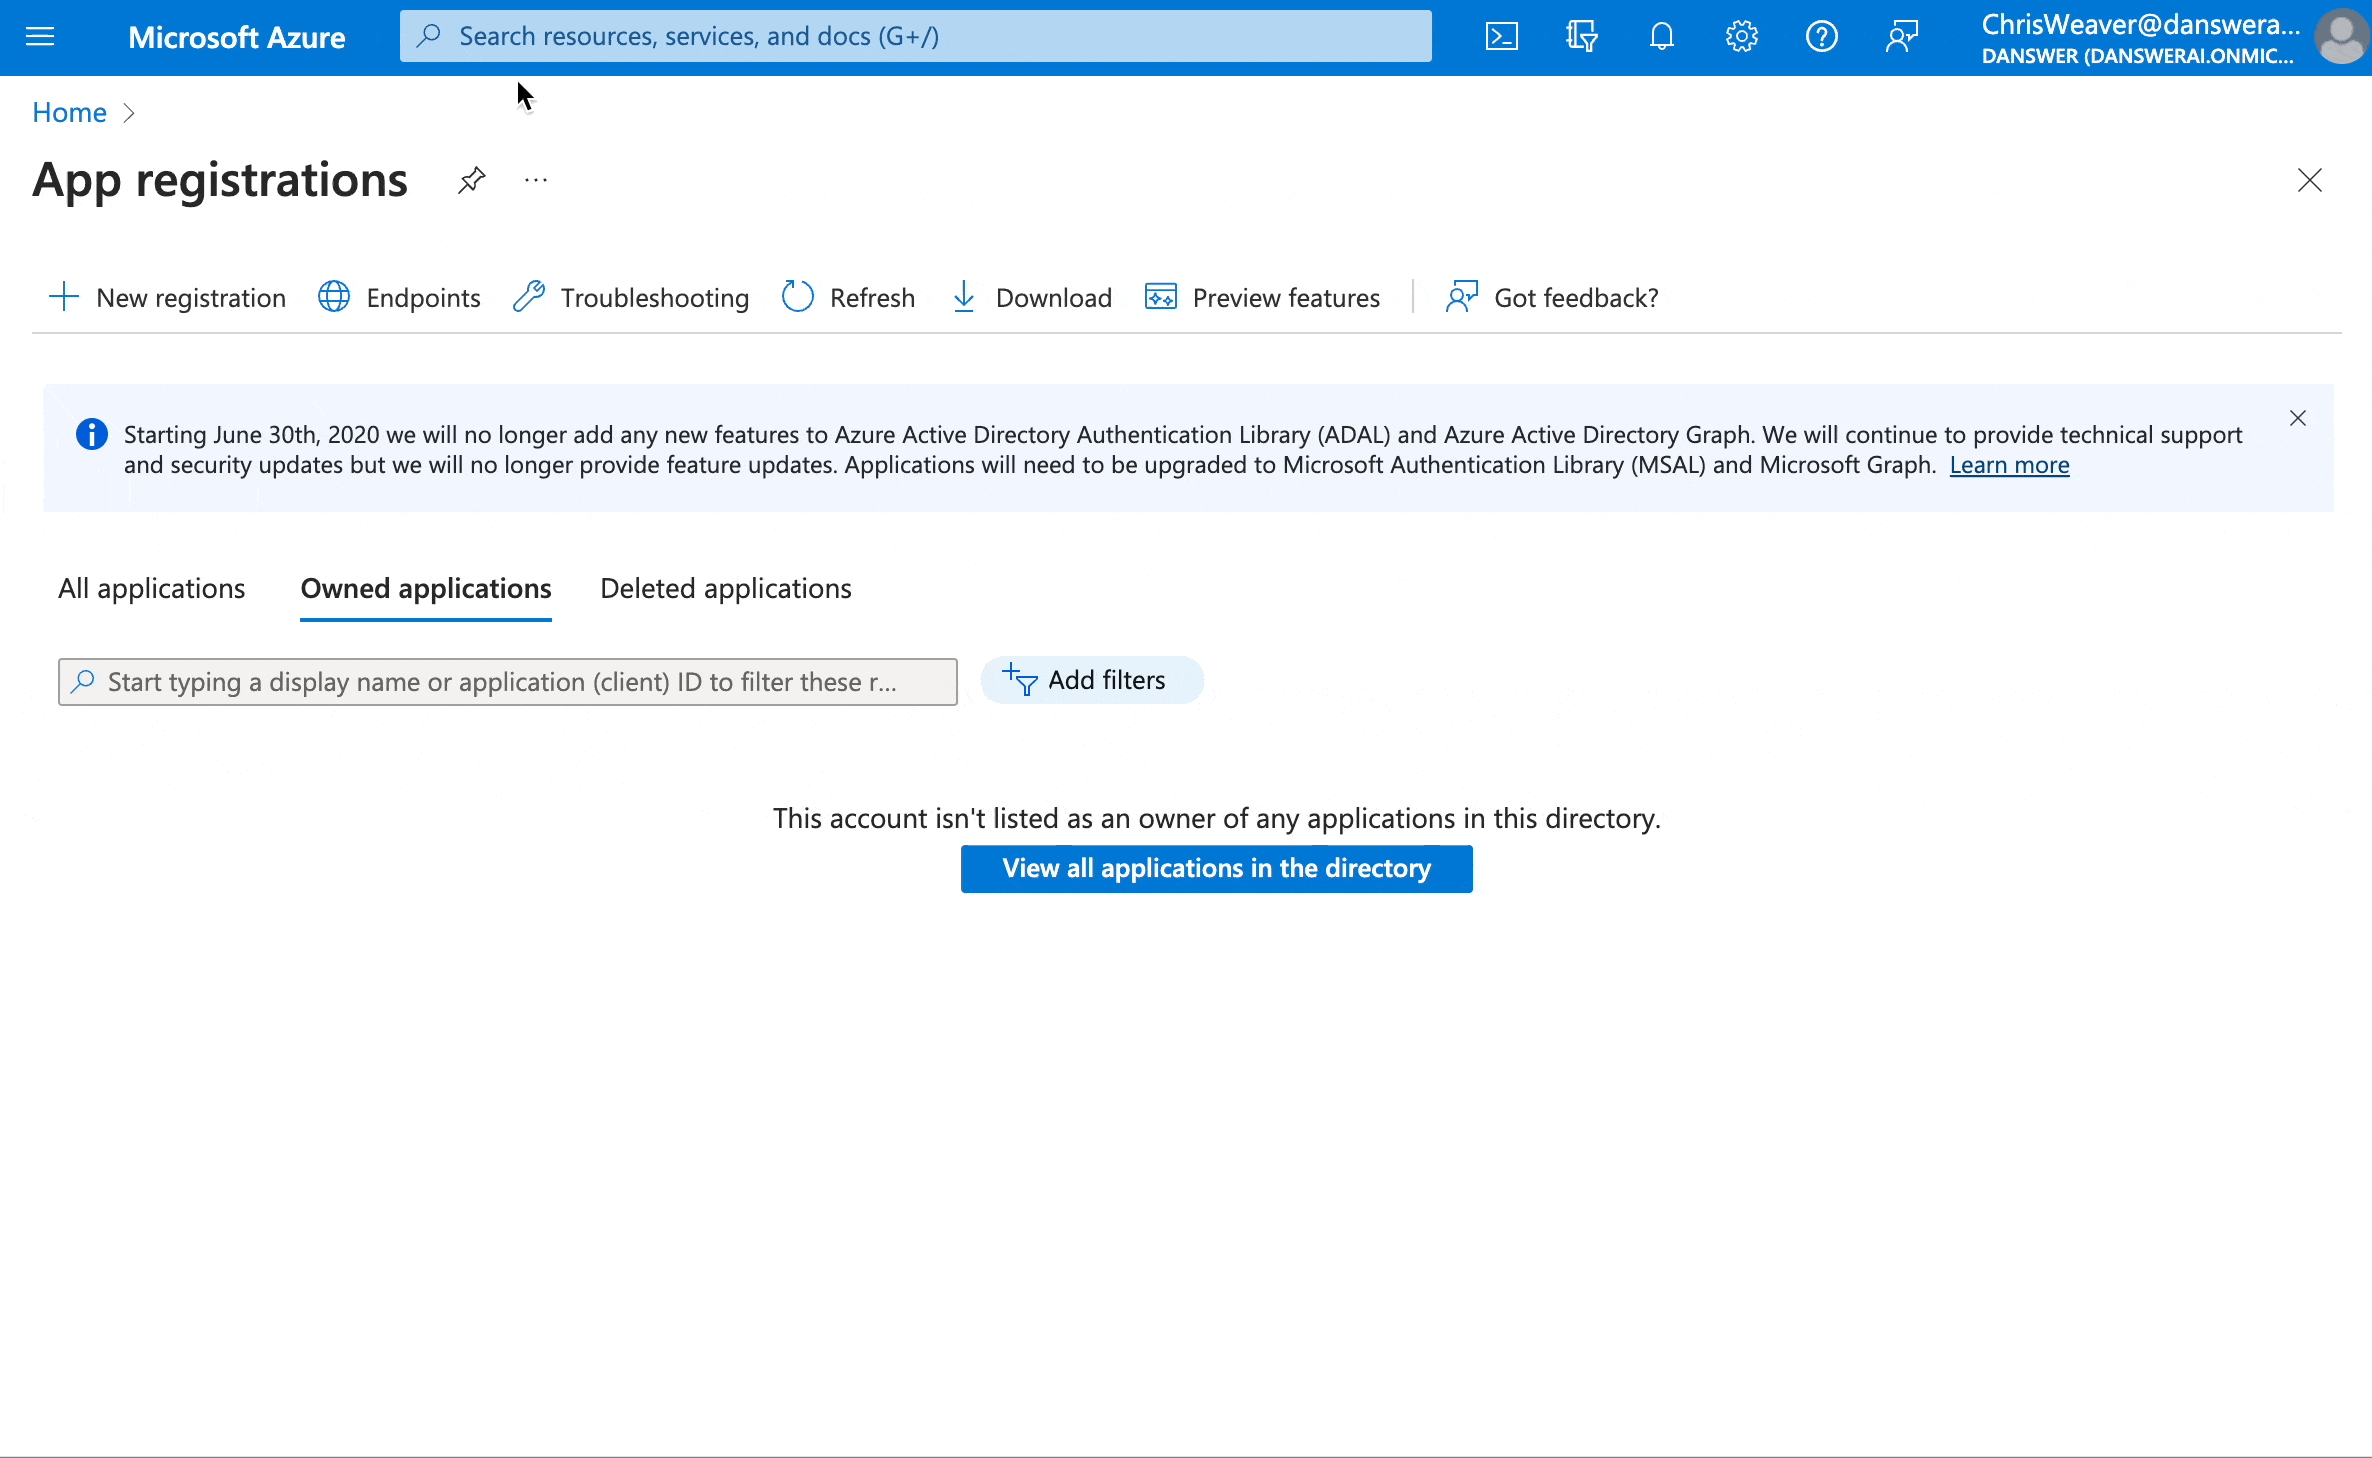Launch Azure Cloud Shell
Viewport: 2372px width, 1458px height.
[x=1500, y=36]
